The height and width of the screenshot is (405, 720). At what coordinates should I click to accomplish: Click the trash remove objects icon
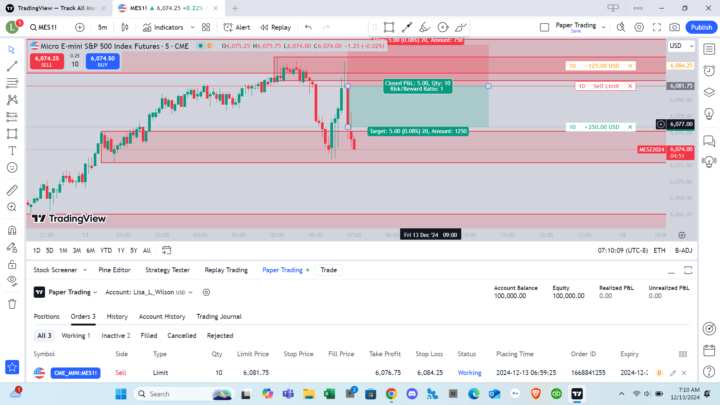click(12, 304)
